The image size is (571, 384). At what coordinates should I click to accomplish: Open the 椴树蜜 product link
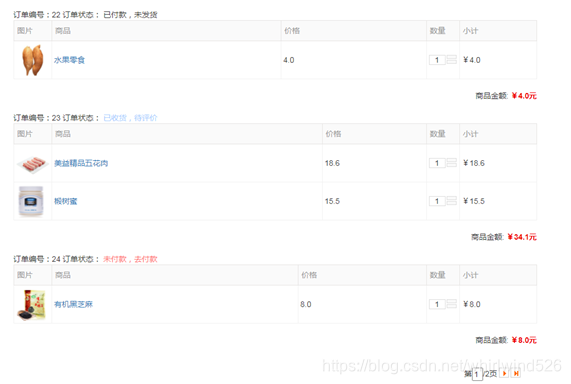(66, 201)
